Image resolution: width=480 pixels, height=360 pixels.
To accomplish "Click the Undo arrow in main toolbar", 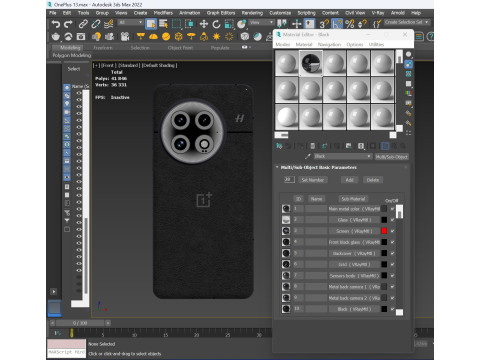I will point(55,24).
